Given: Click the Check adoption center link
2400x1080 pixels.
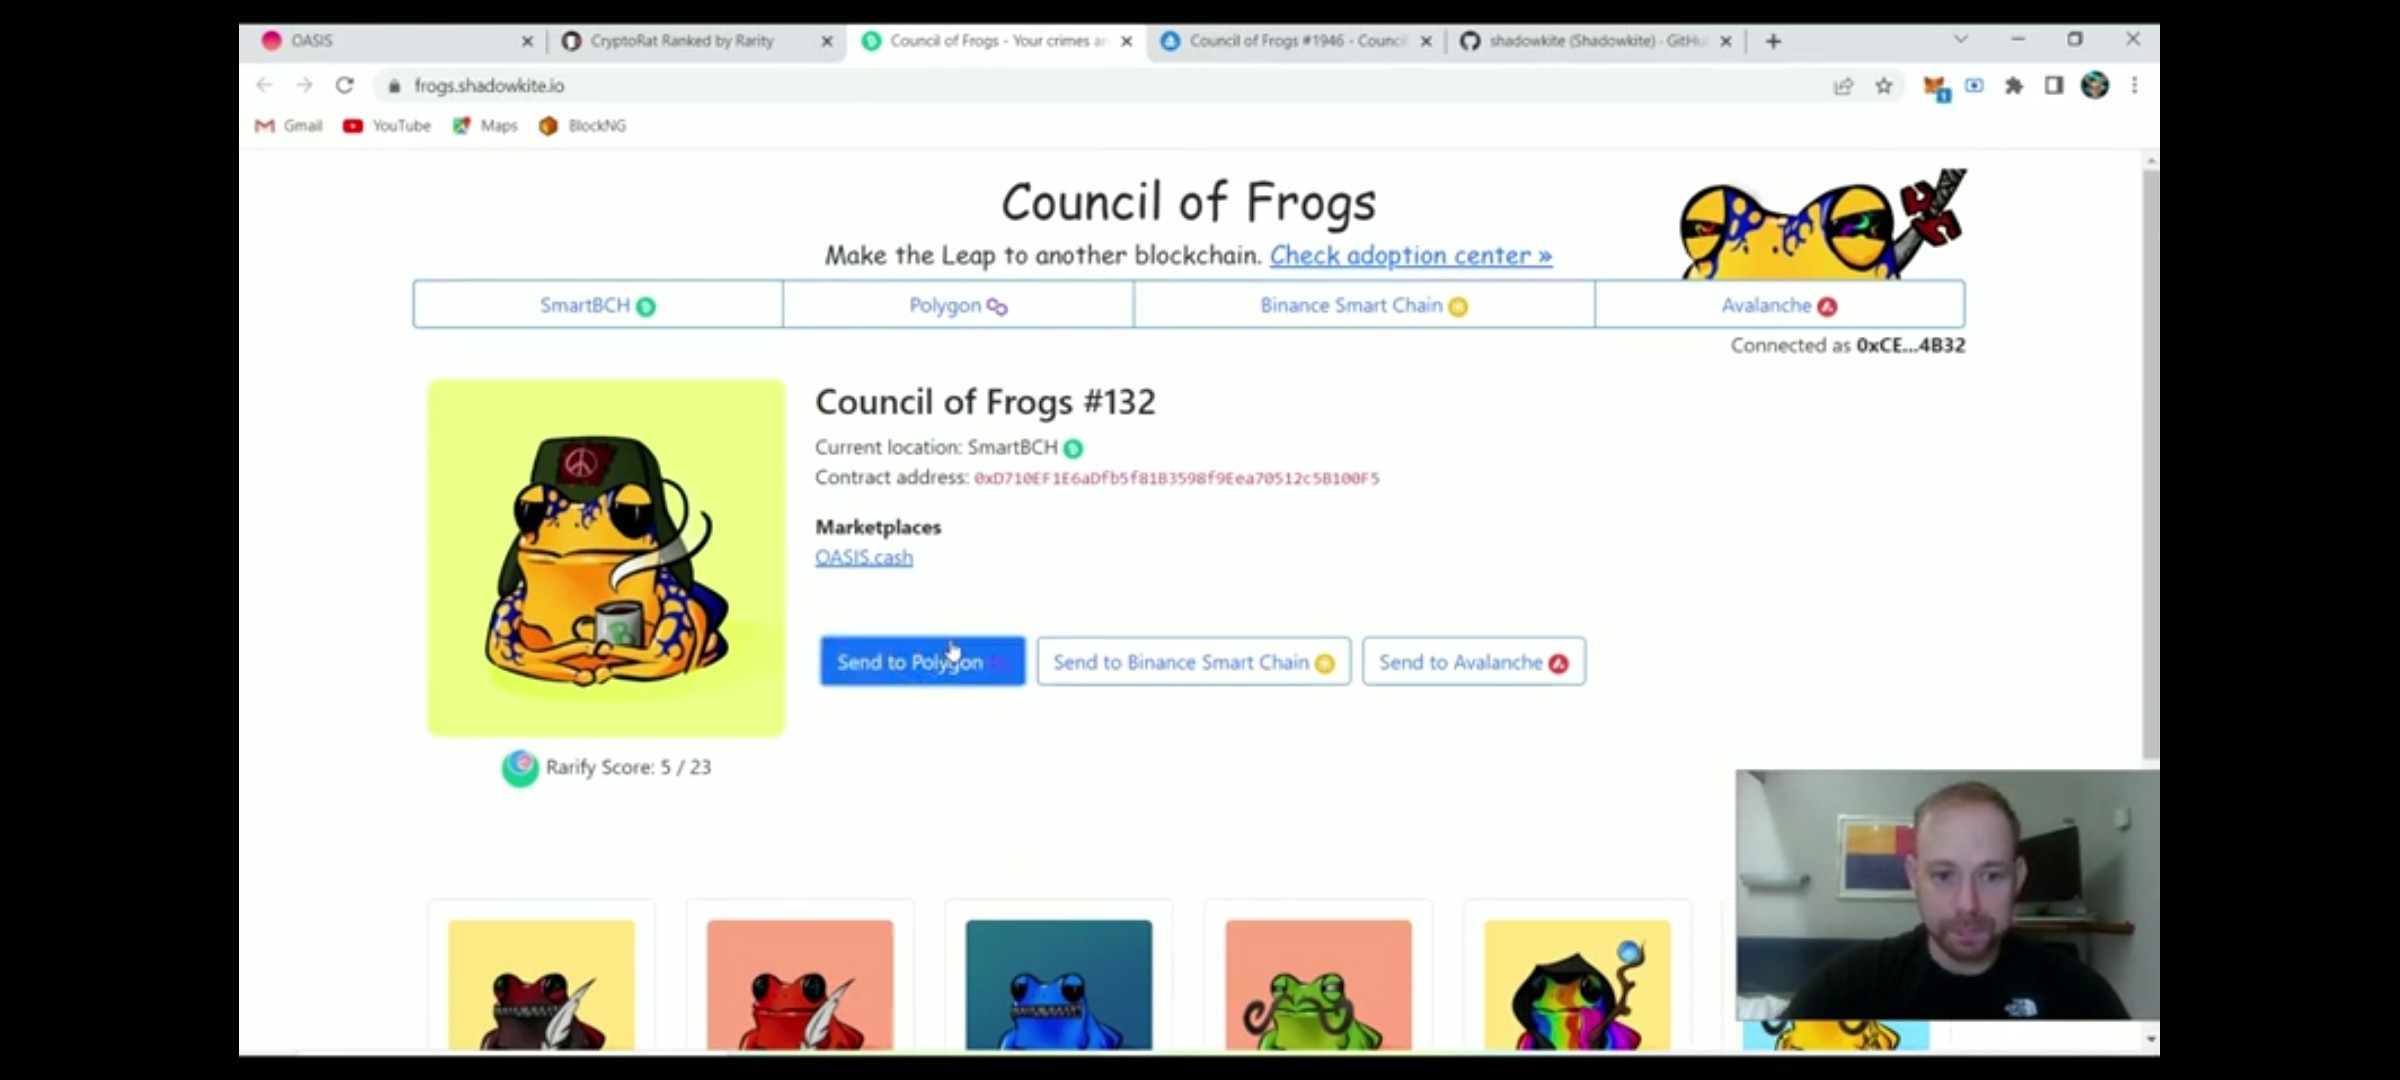Looking at the screenshot, I should 1411,256.
